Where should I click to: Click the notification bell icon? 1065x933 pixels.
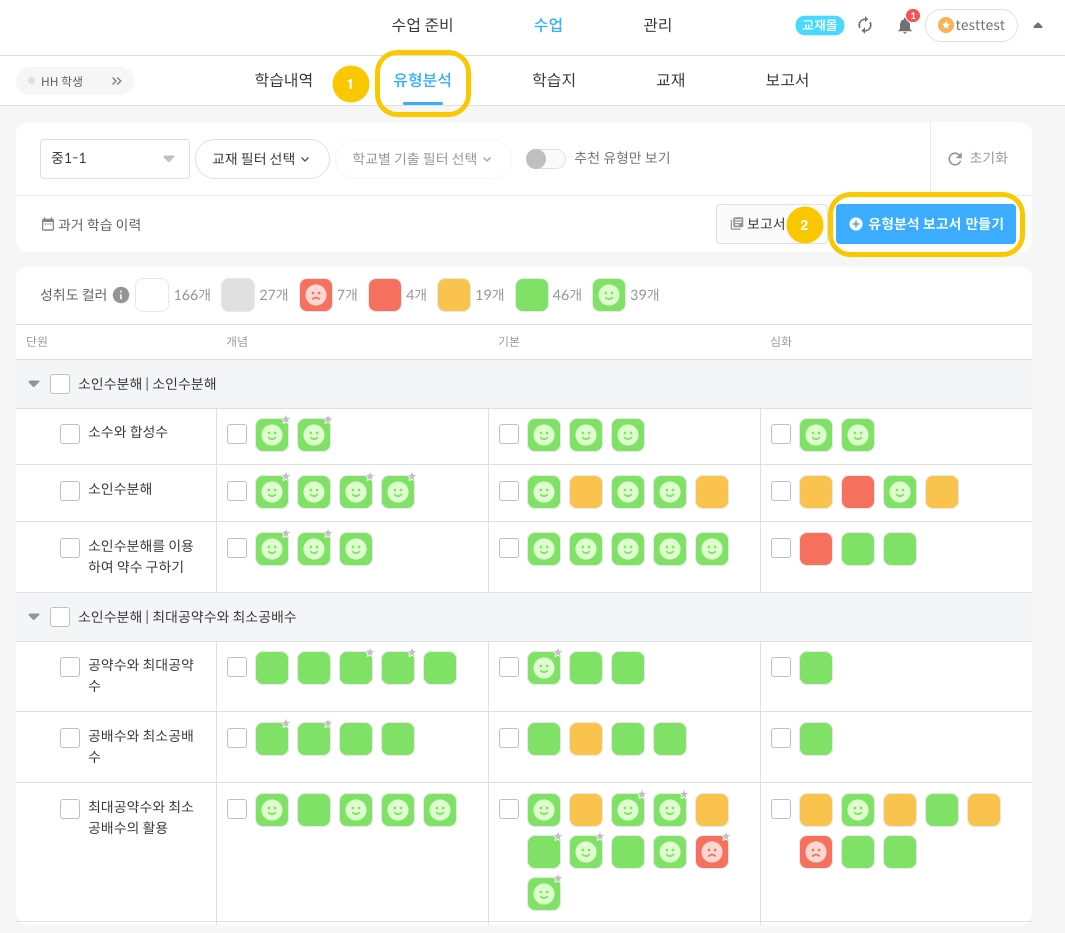[905, 26]
